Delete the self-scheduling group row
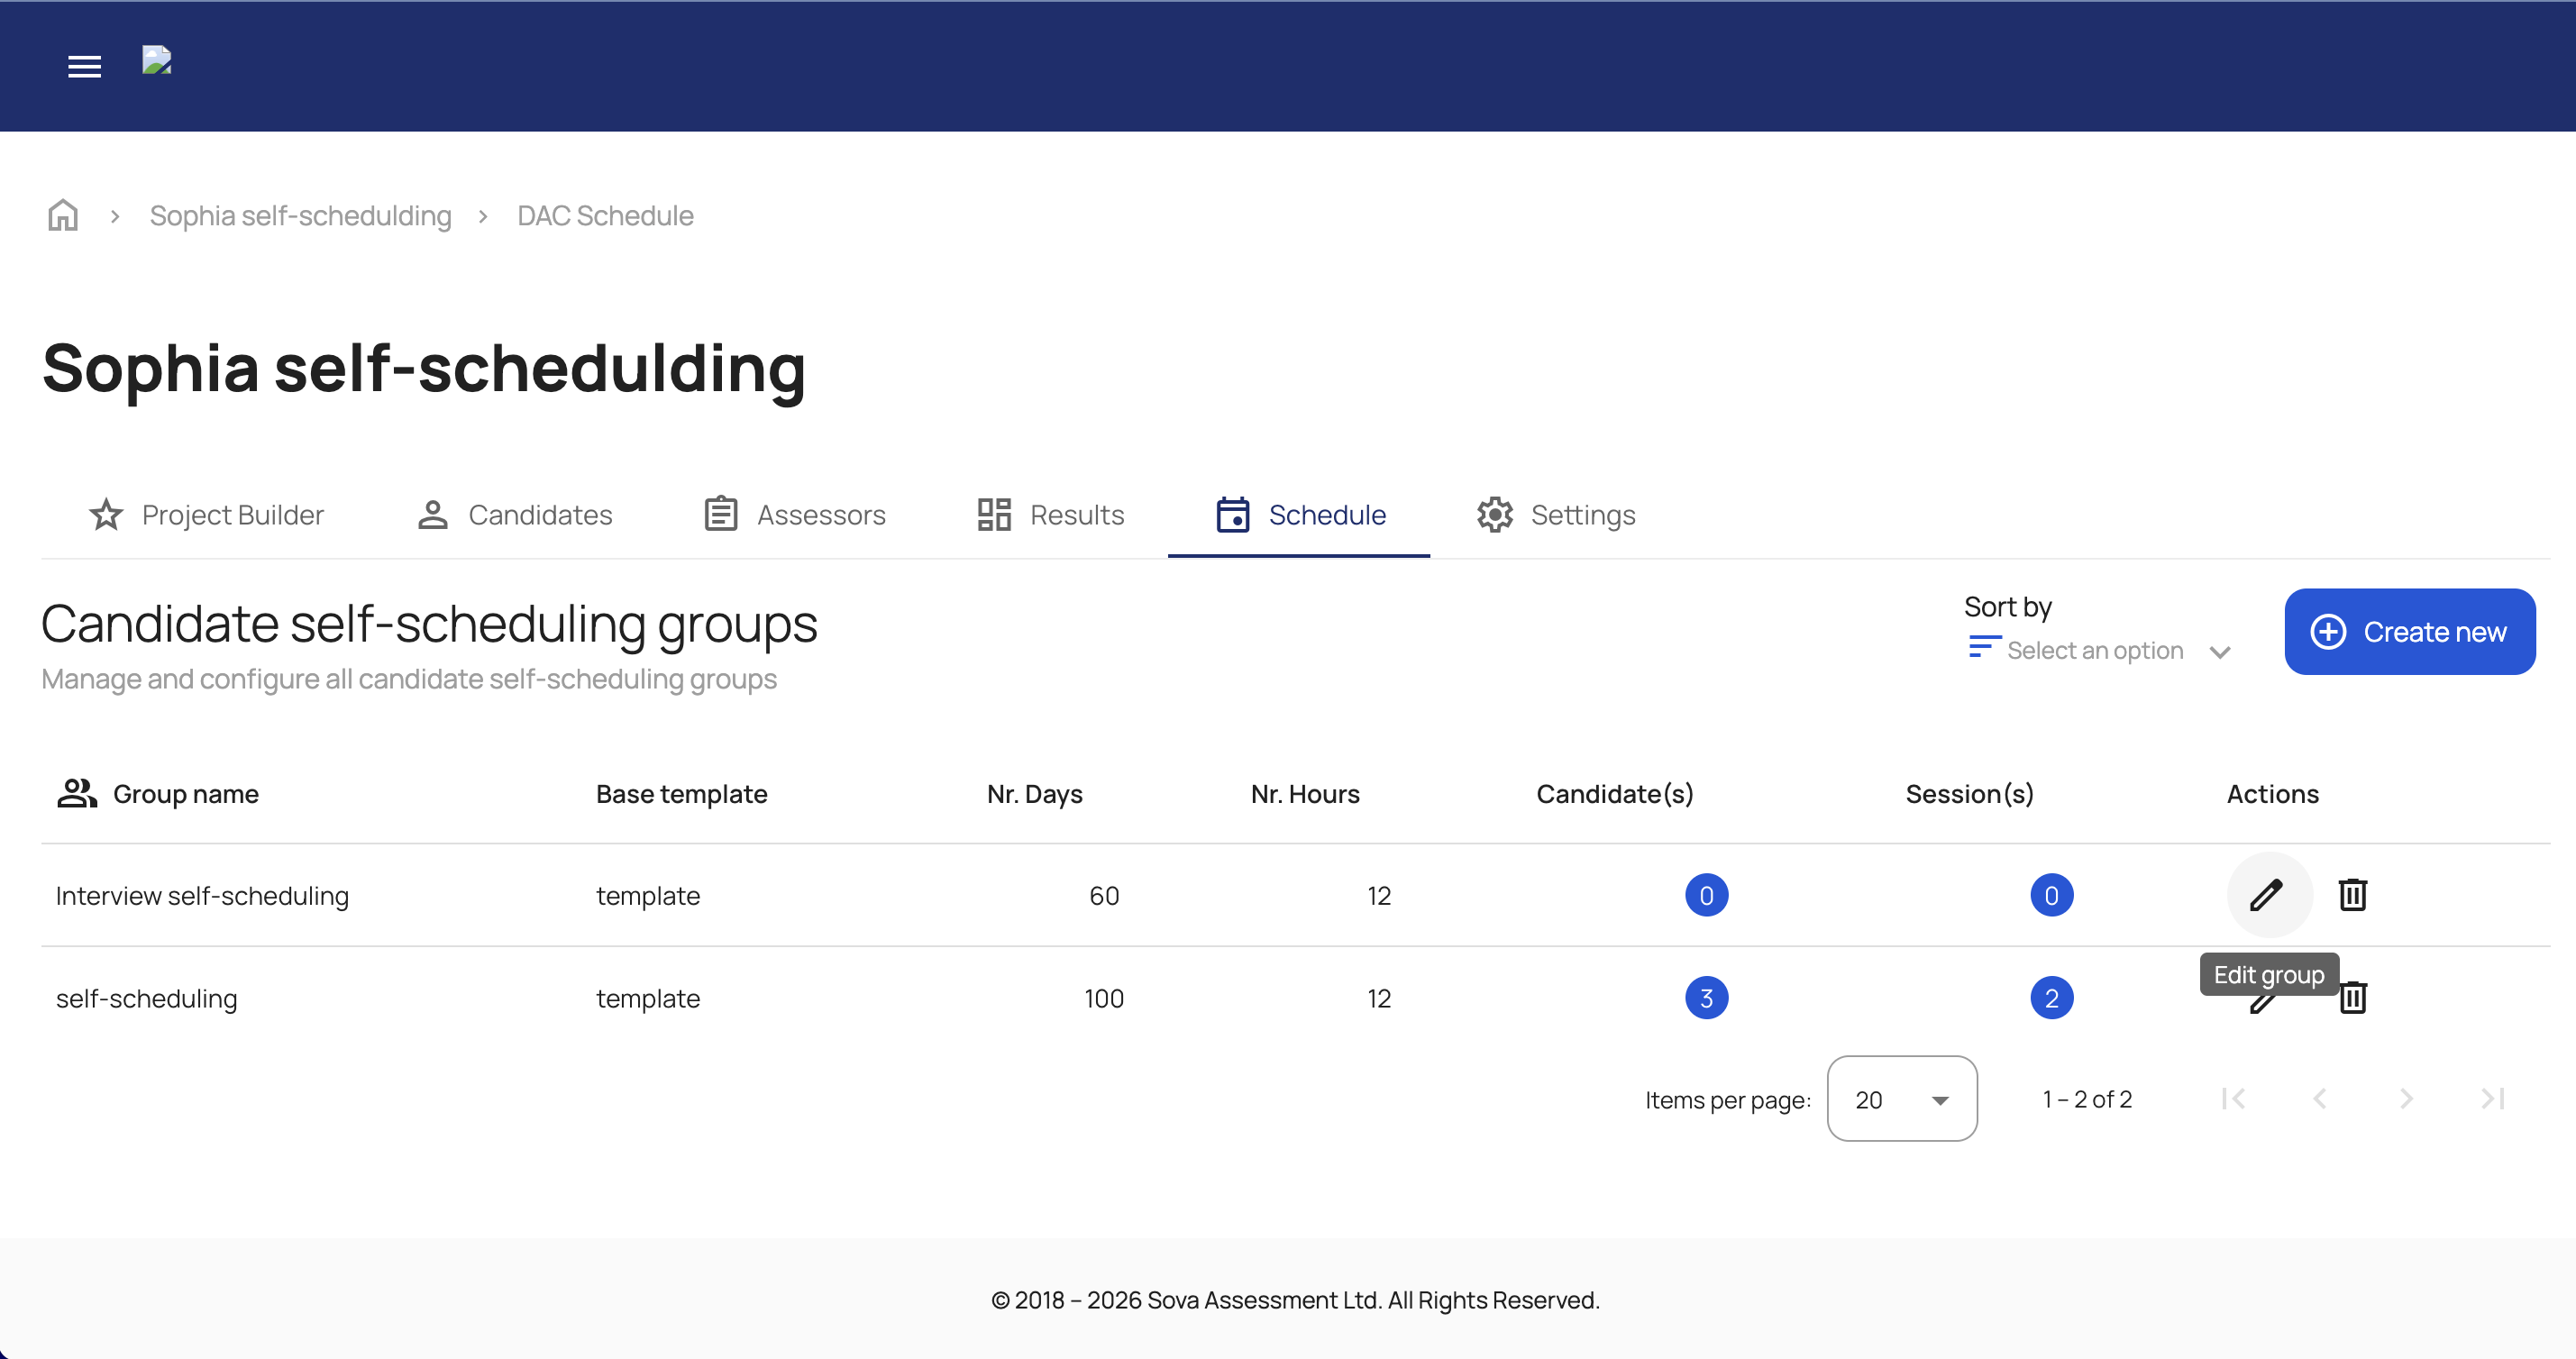Viewport: 2576px width, 1359px height. (x=2352, y=998)
